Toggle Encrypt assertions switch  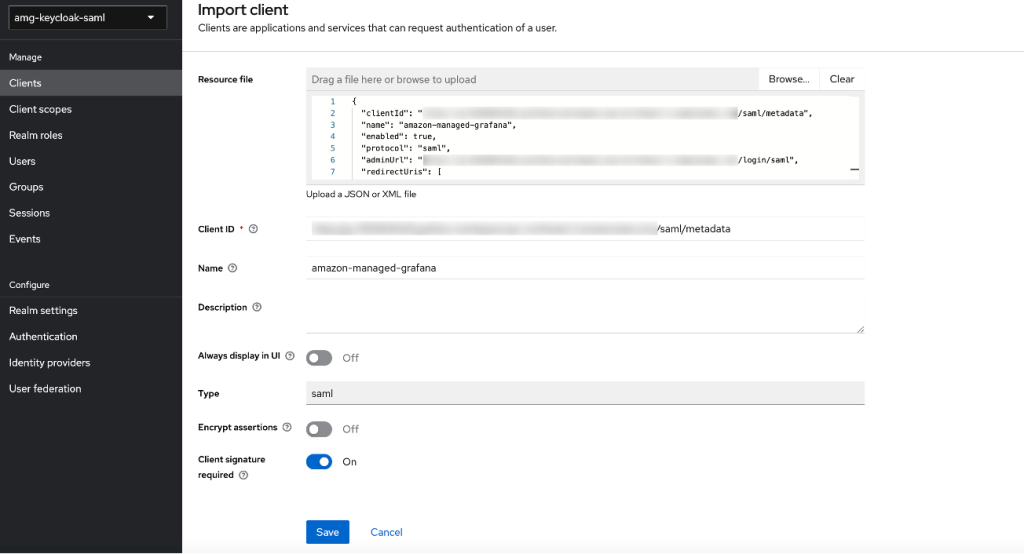coord(319,429)
